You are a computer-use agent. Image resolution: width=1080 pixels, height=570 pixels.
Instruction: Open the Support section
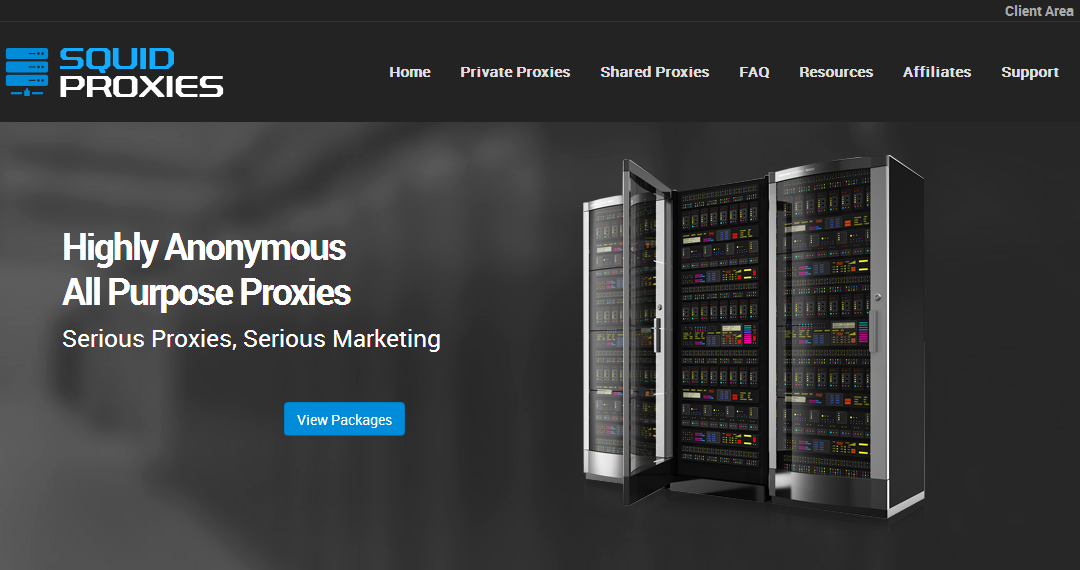pos(1030,72)
